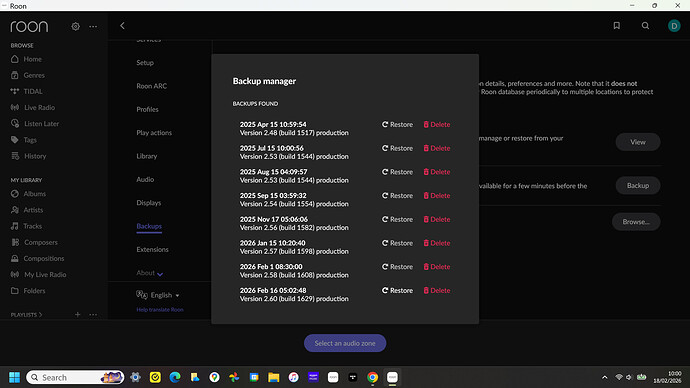Delete the 2026 Feb 16 backup

tap(437, 291)
